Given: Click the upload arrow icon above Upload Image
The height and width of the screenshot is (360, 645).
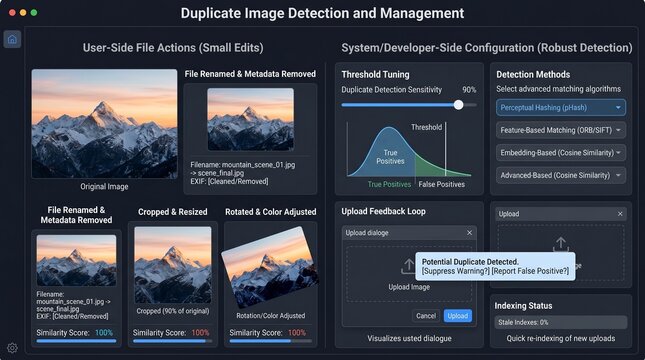Looking at the screenshot, I should click(408, 266).
